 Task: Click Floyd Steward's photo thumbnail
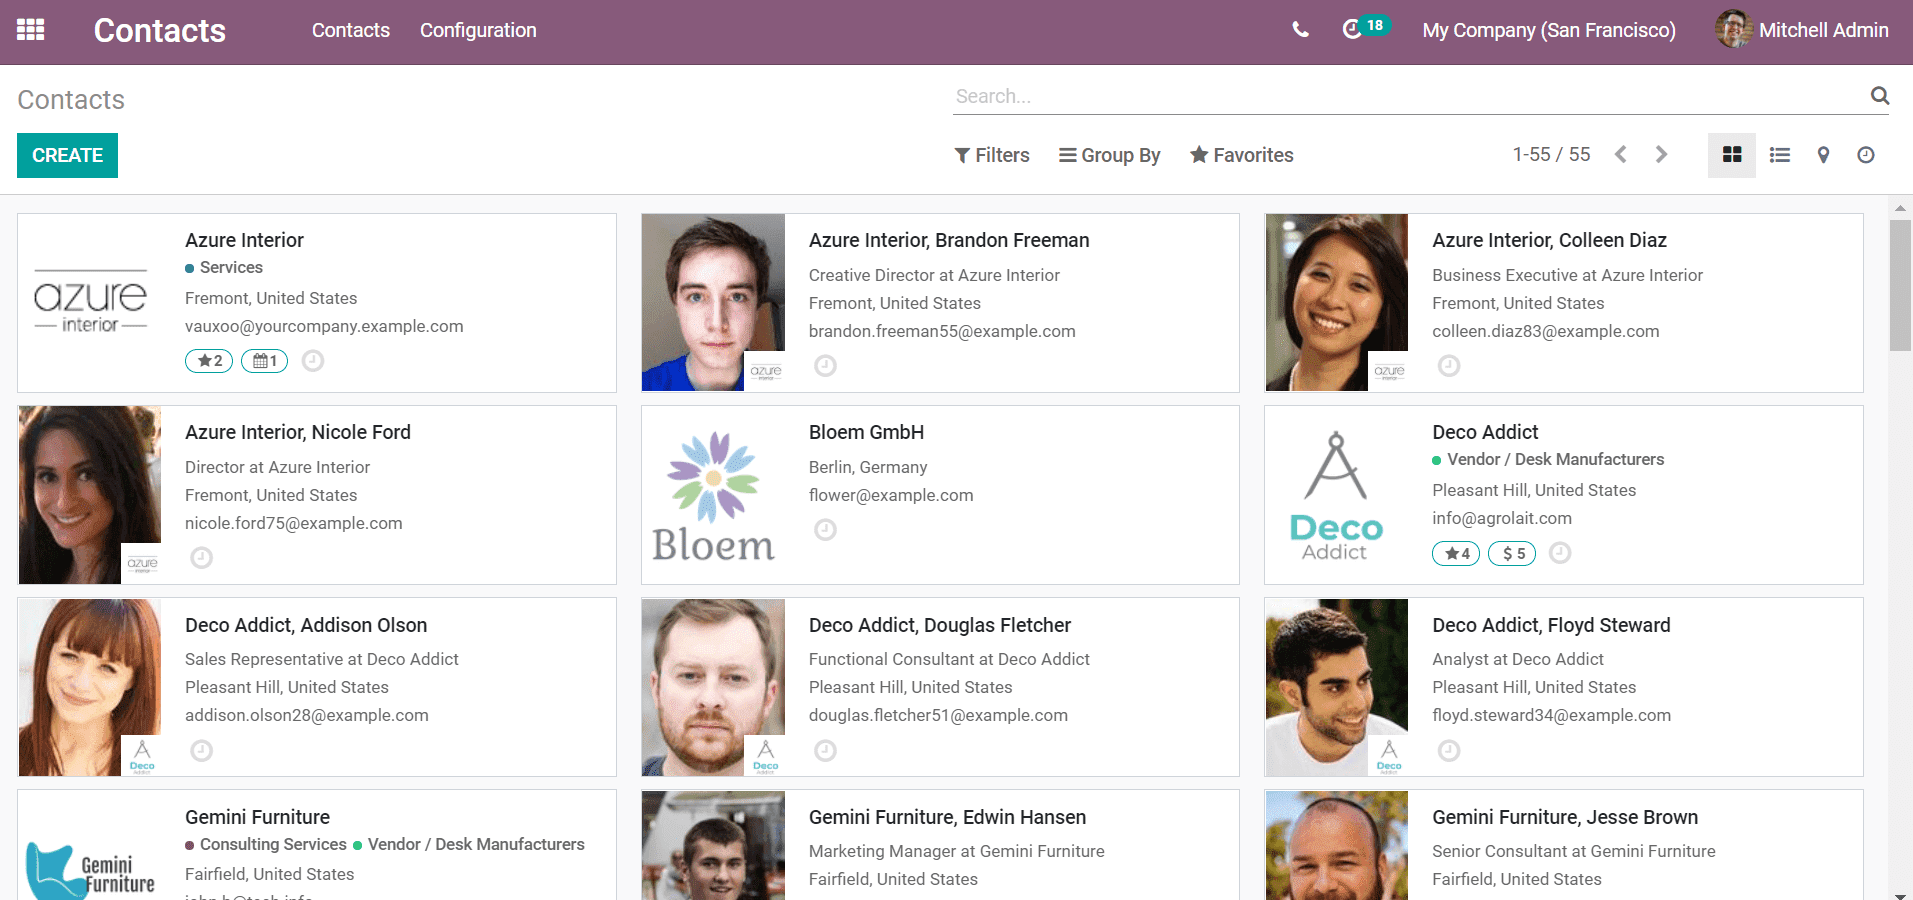[1337, 687]
